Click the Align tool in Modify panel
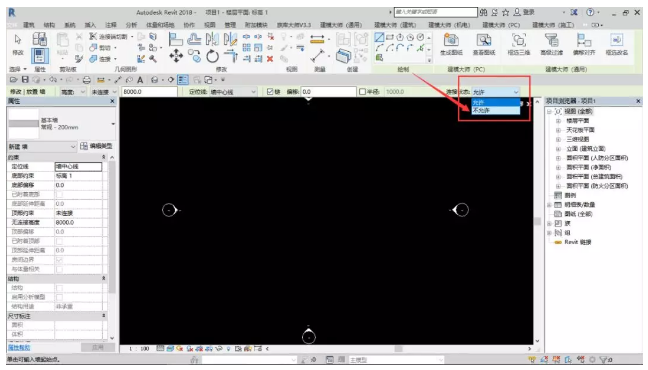The image size is (648, 370). 176,40
